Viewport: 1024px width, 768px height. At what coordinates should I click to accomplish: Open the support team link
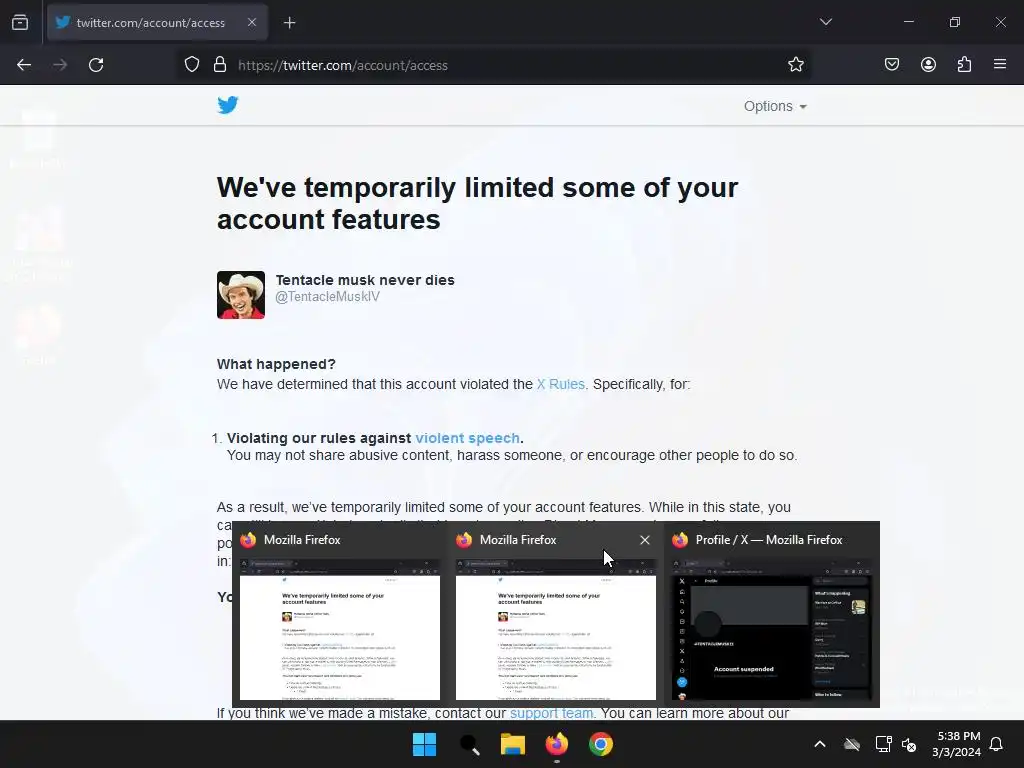coord(551,713)
